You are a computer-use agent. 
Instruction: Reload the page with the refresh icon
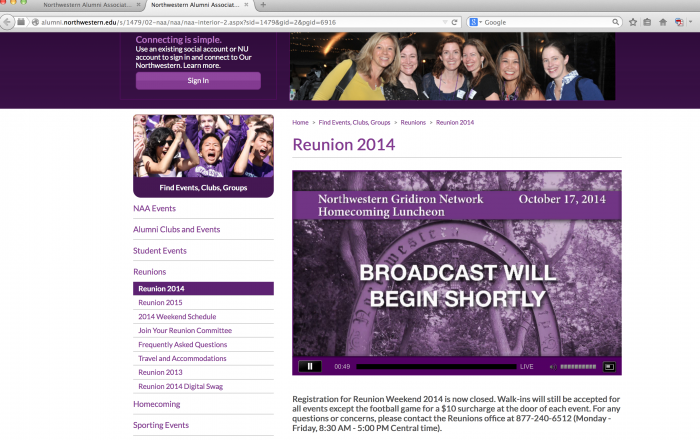point(454,22)
